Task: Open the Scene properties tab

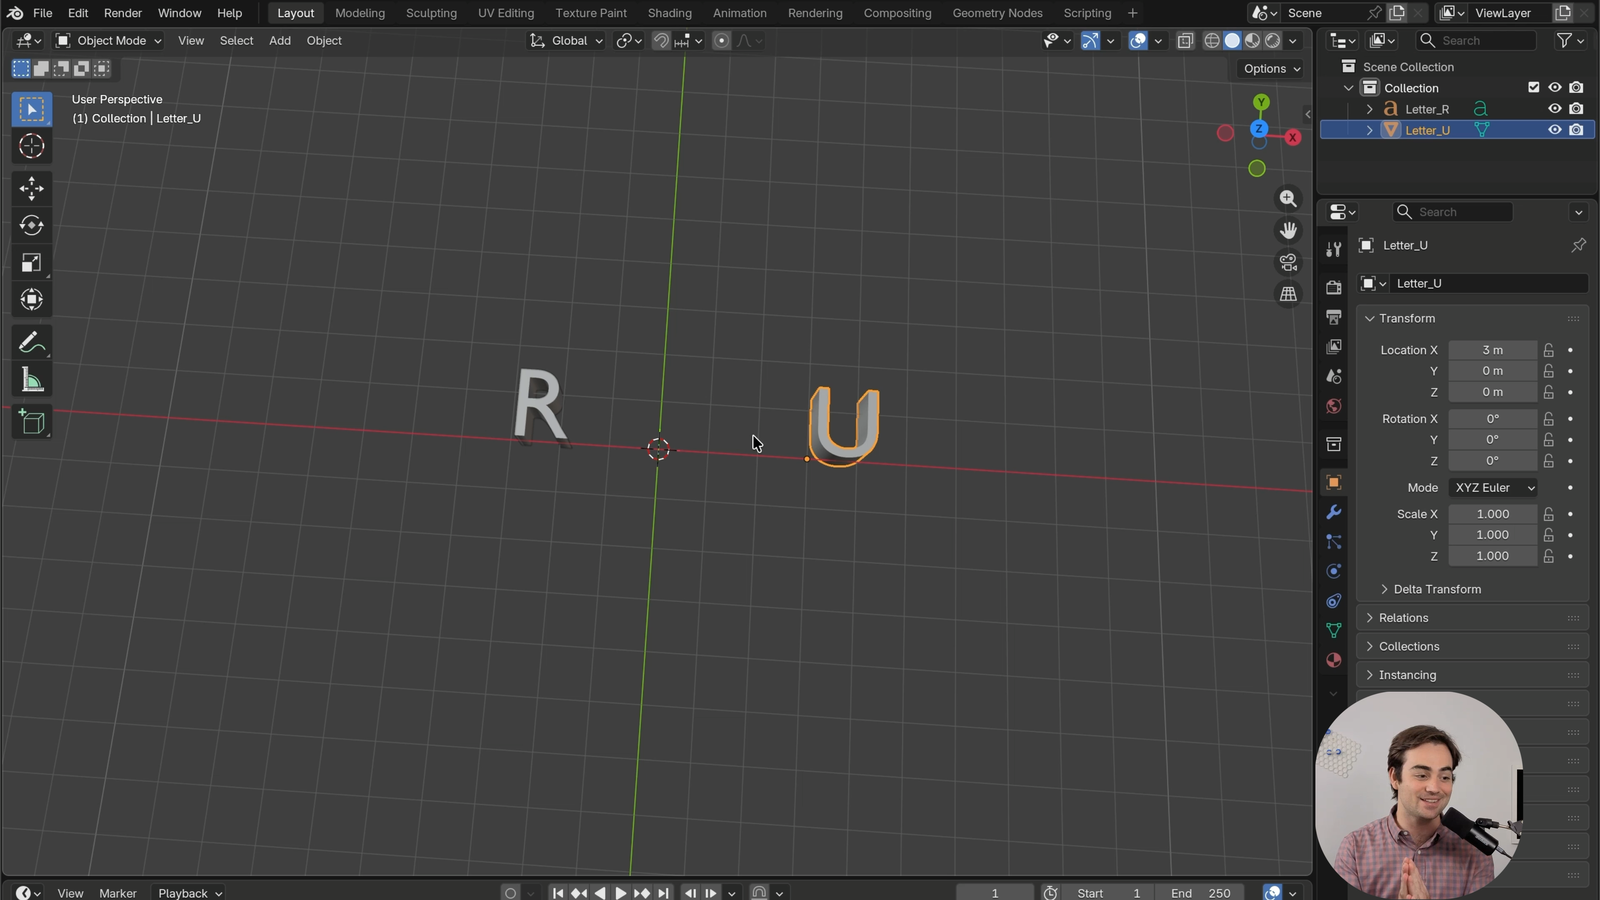Action: pyautogui.click(x=1333, y=377)
